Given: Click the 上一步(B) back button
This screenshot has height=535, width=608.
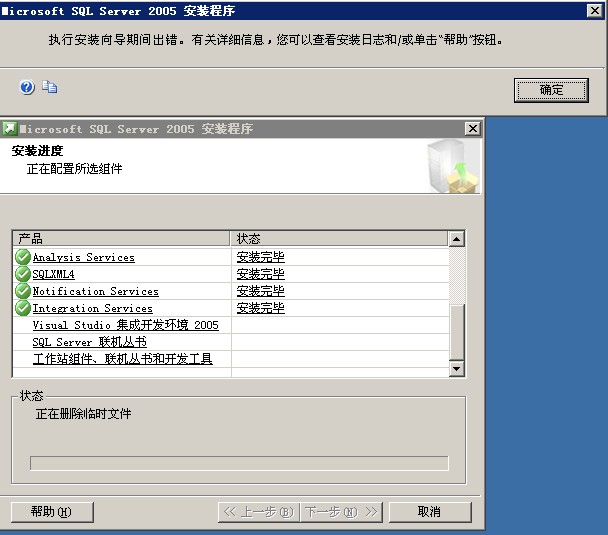Looking at the screenshot, I should 259,512.
